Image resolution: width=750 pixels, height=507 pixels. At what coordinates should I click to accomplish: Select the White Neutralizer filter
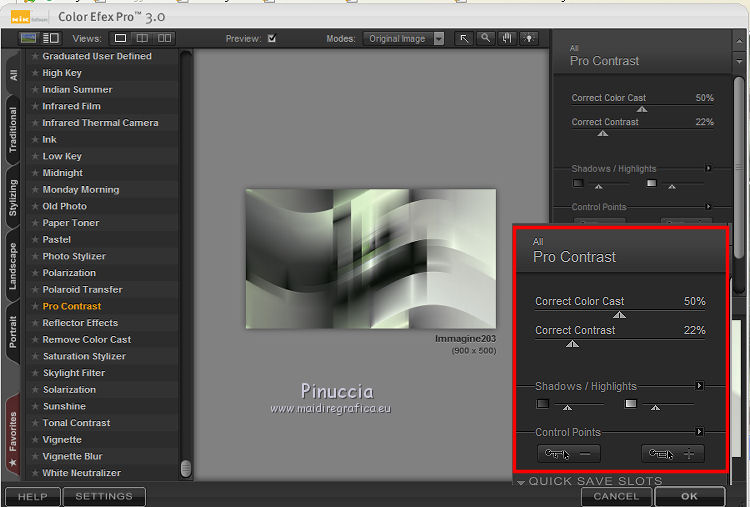point(81,473)
